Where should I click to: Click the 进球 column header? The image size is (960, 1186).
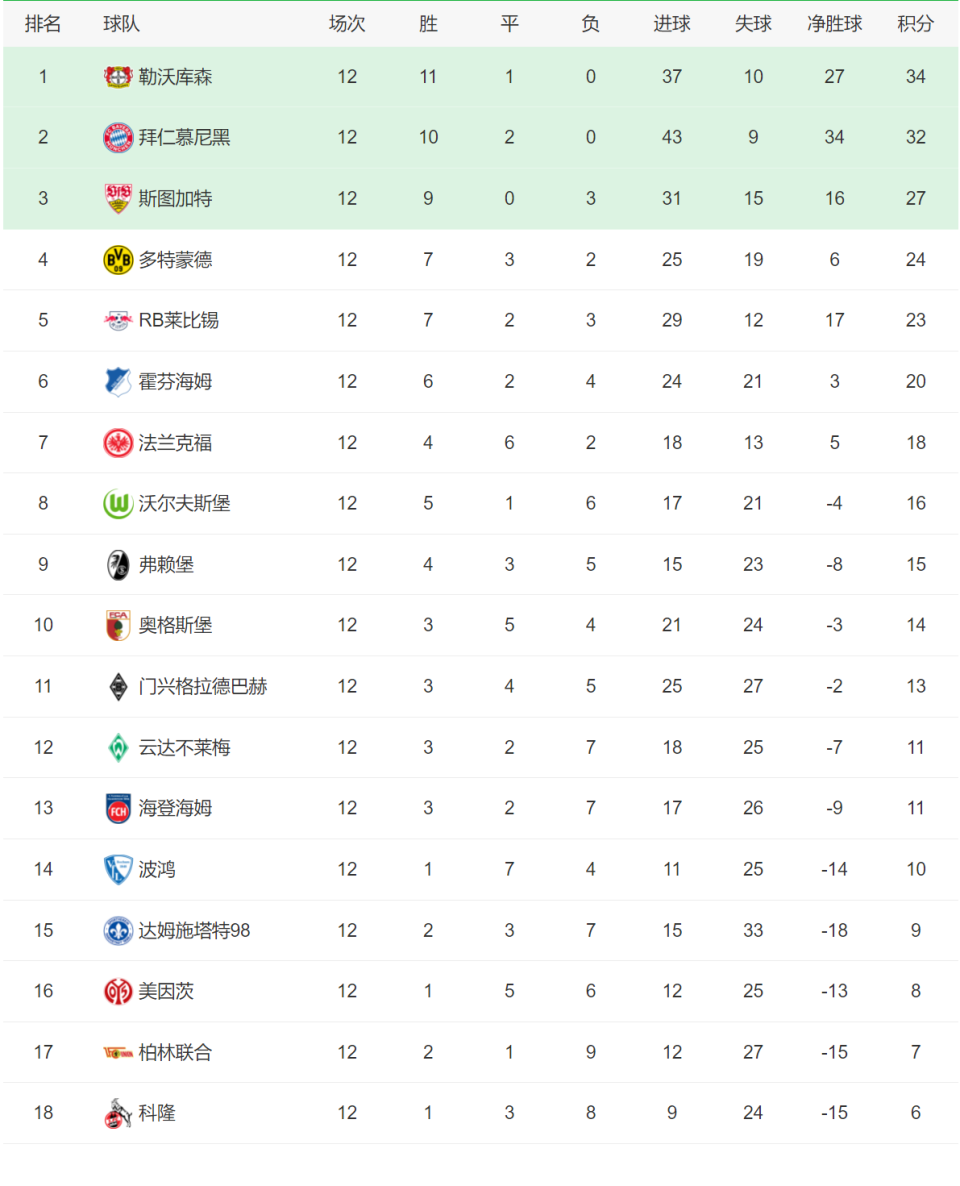pyautogui.click(x=672, y=24)
